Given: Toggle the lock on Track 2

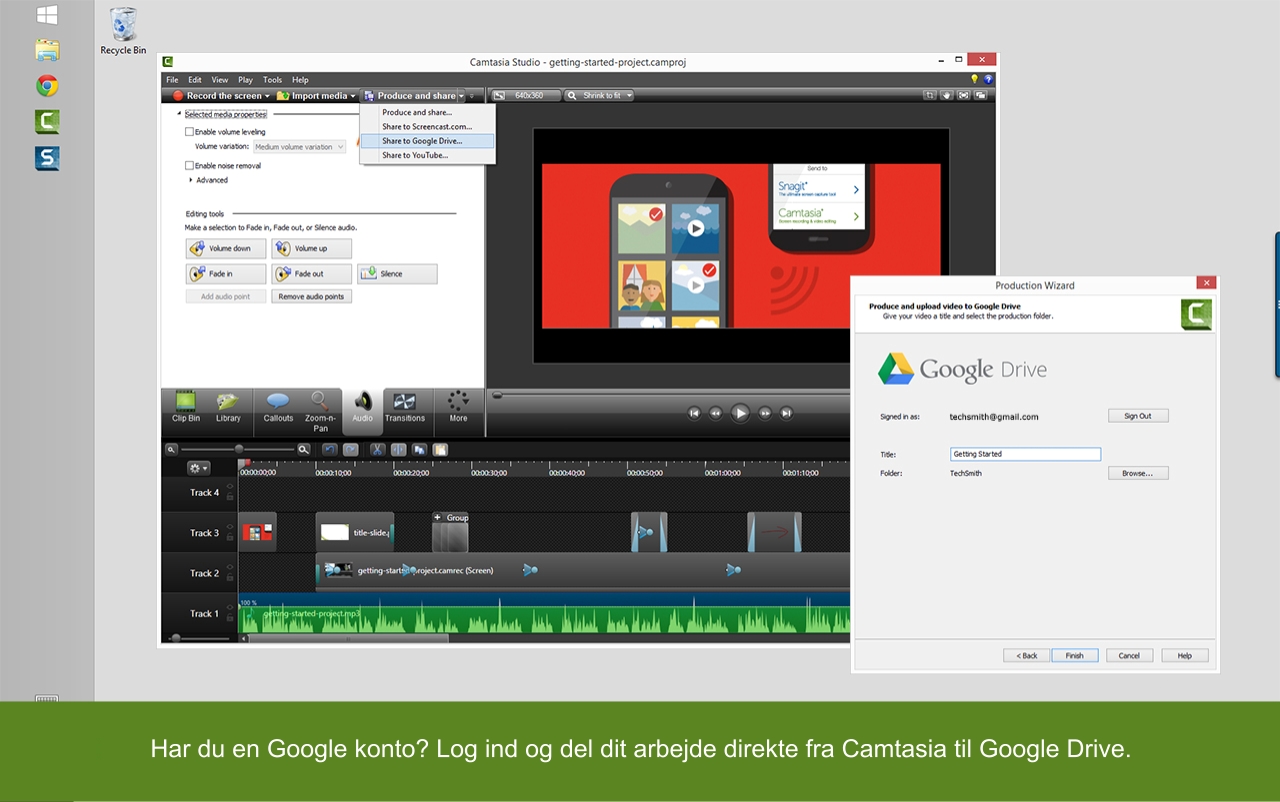Looking at the screenshot, I should click(230, 578).
